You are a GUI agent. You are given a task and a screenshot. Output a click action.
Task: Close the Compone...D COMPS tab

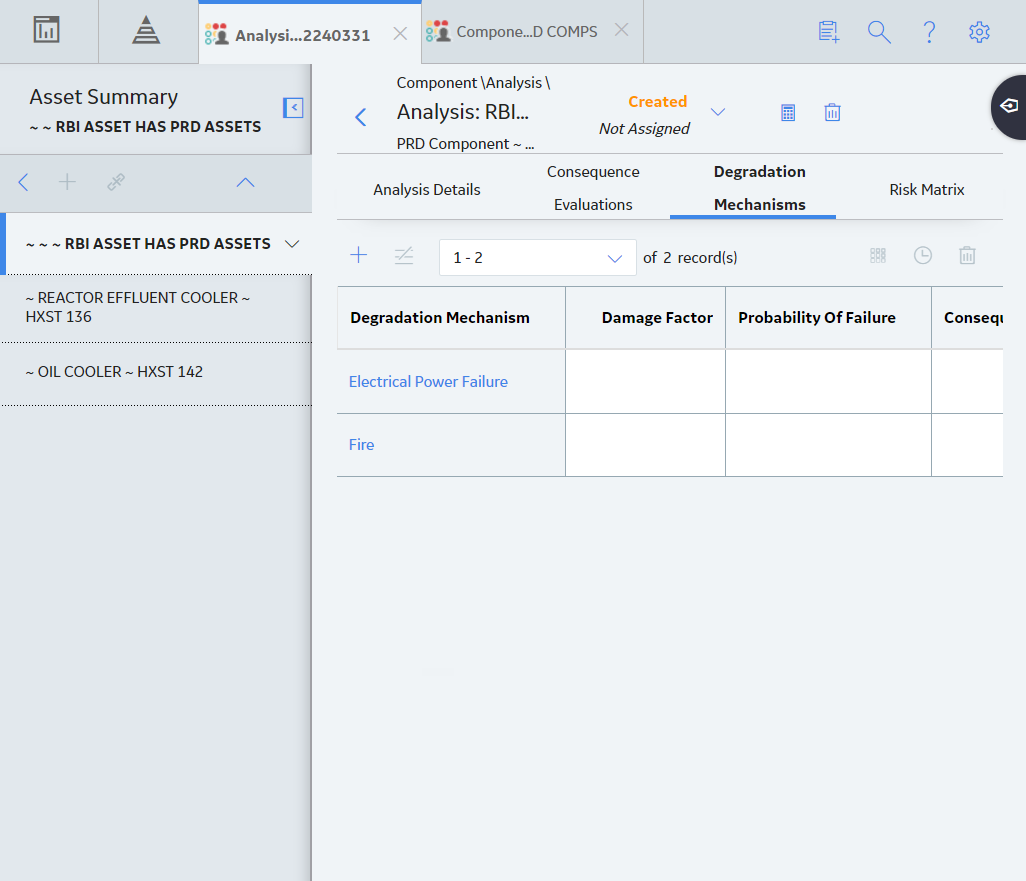tap(622, 29)
